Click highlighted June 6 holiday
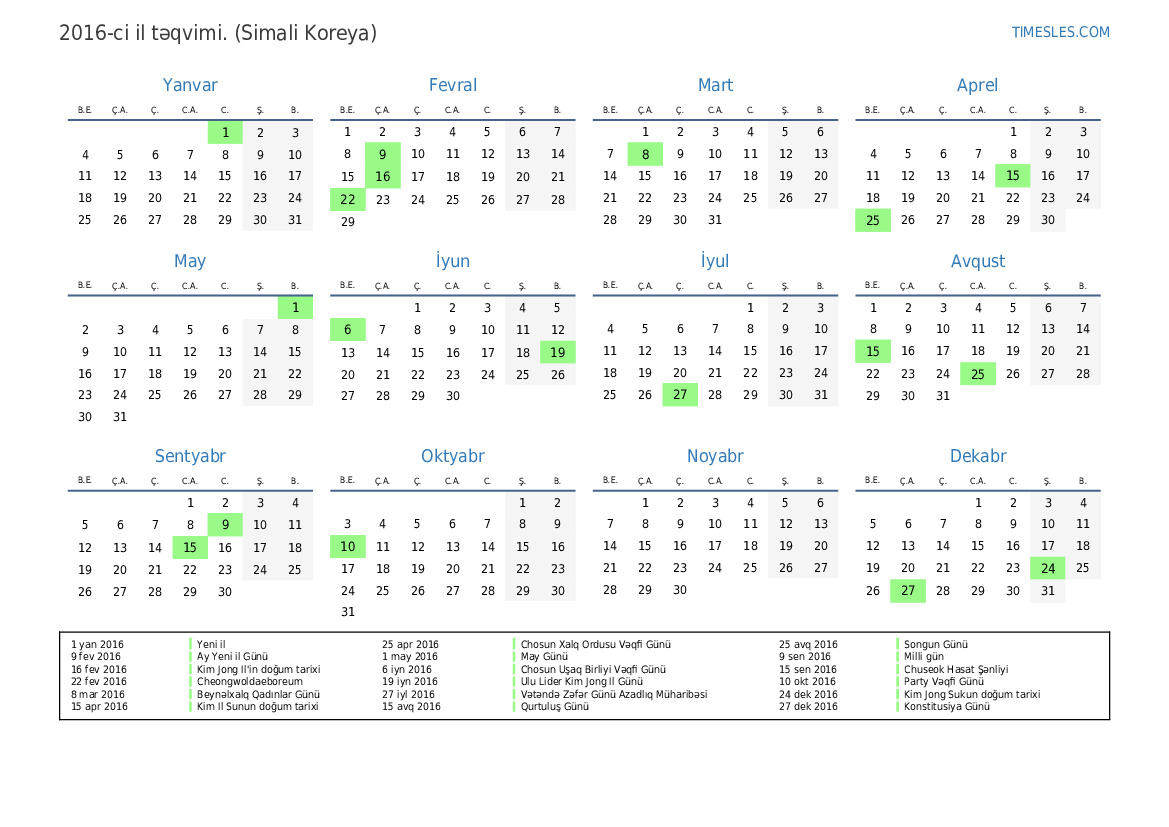 [x=347, y=330]
